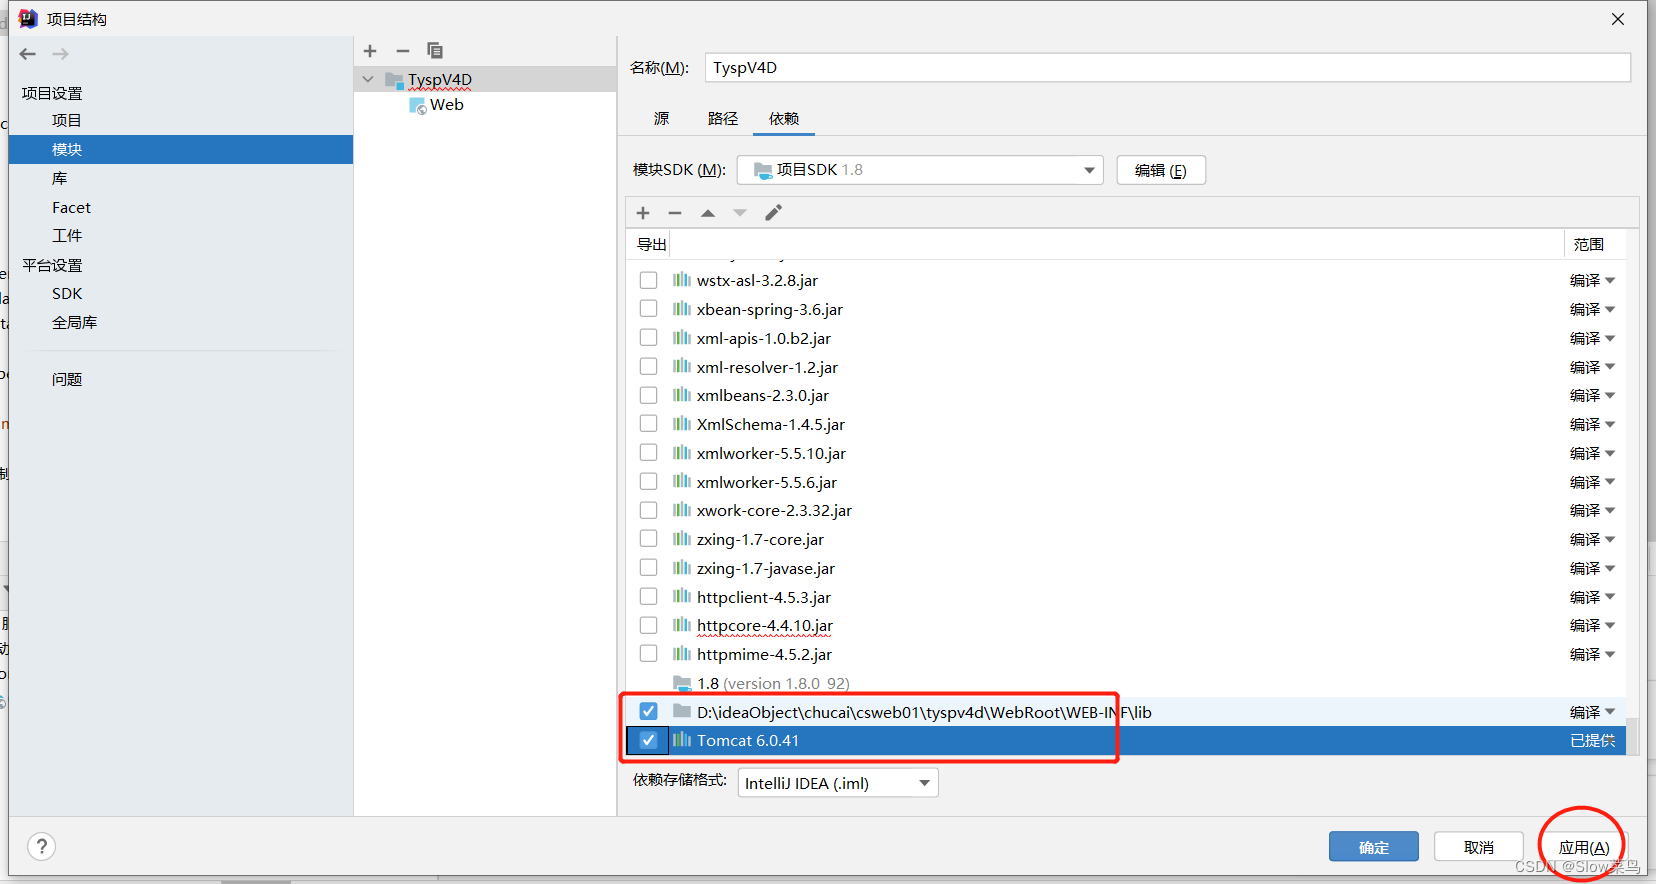Close the Project Structure dialog
This screenshot has height=884, width=1656.
click(1618, 19)
